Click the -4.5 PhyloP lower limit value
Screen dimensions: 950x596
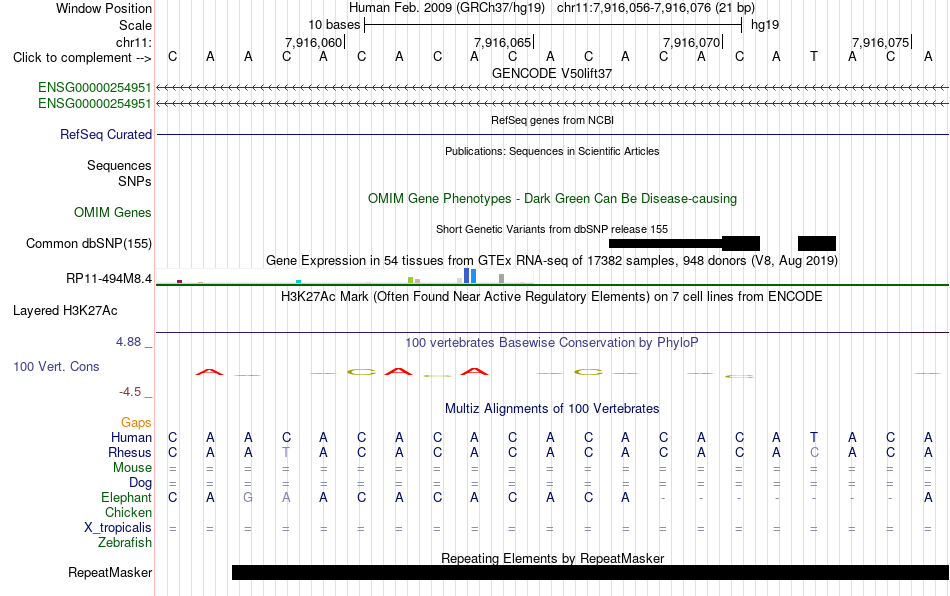(x=130, y=392)
